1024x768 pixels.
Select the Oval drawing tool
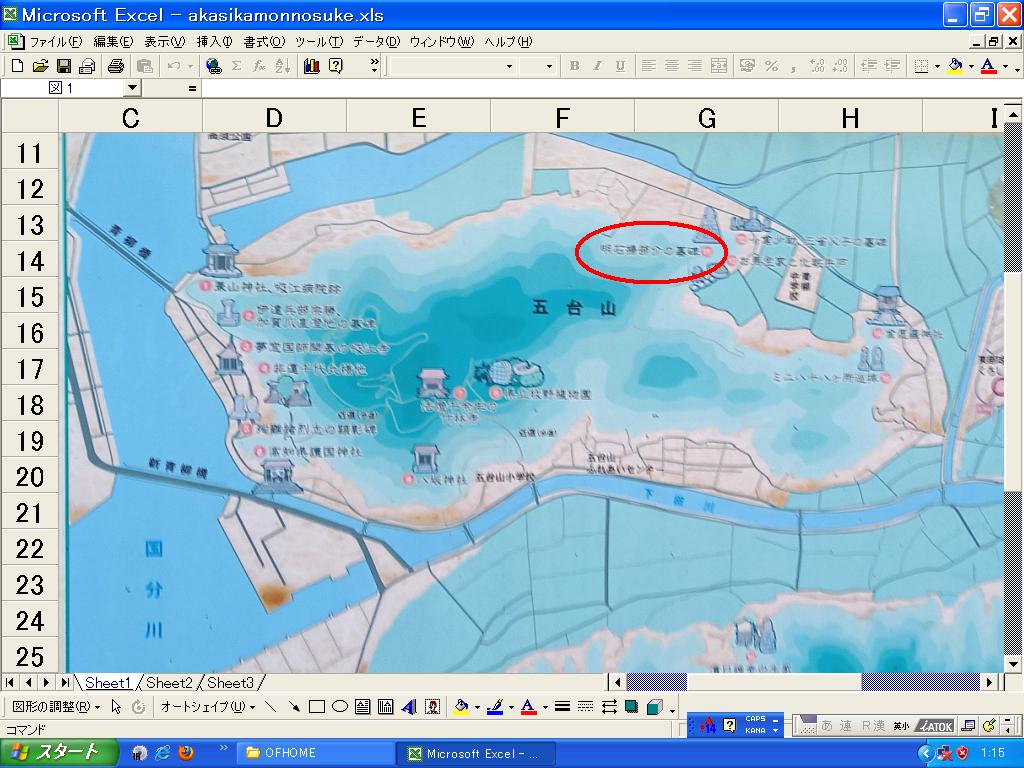[x=339, y=707]
